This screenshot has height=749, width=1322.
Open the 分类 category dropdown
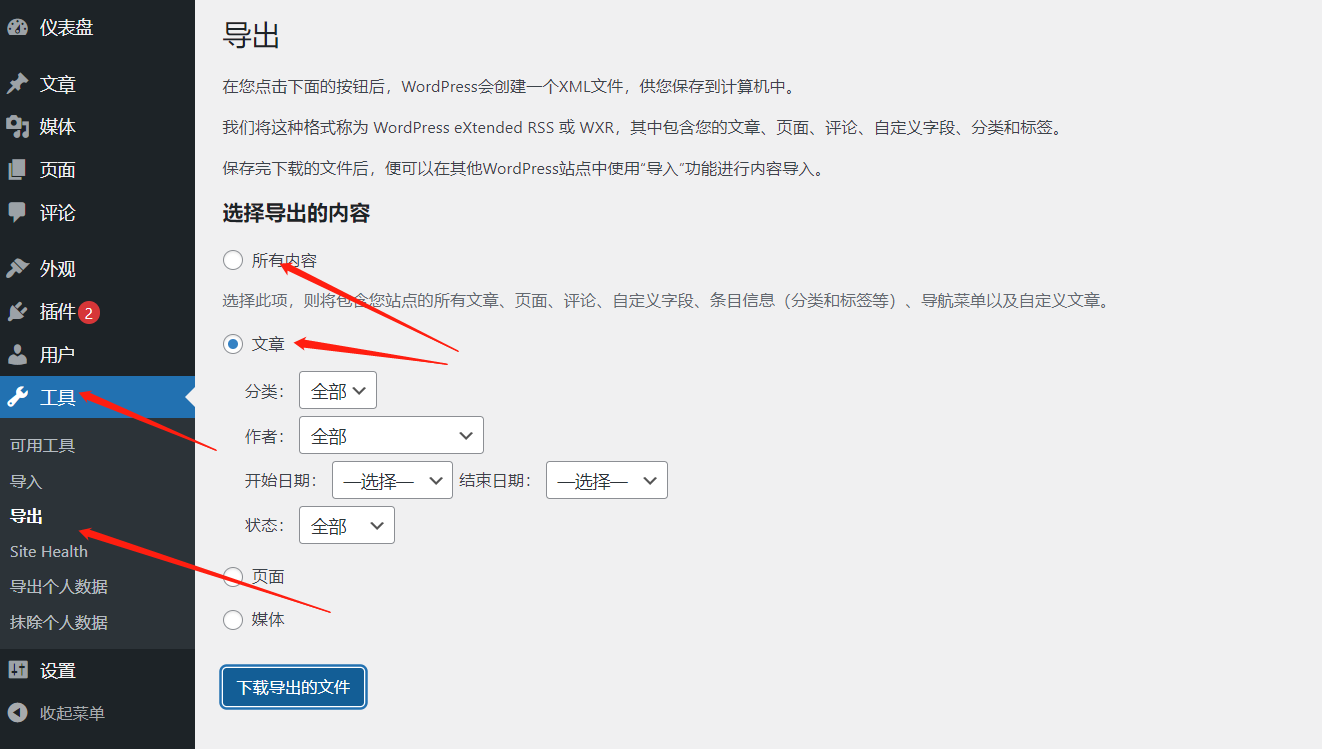338,391
